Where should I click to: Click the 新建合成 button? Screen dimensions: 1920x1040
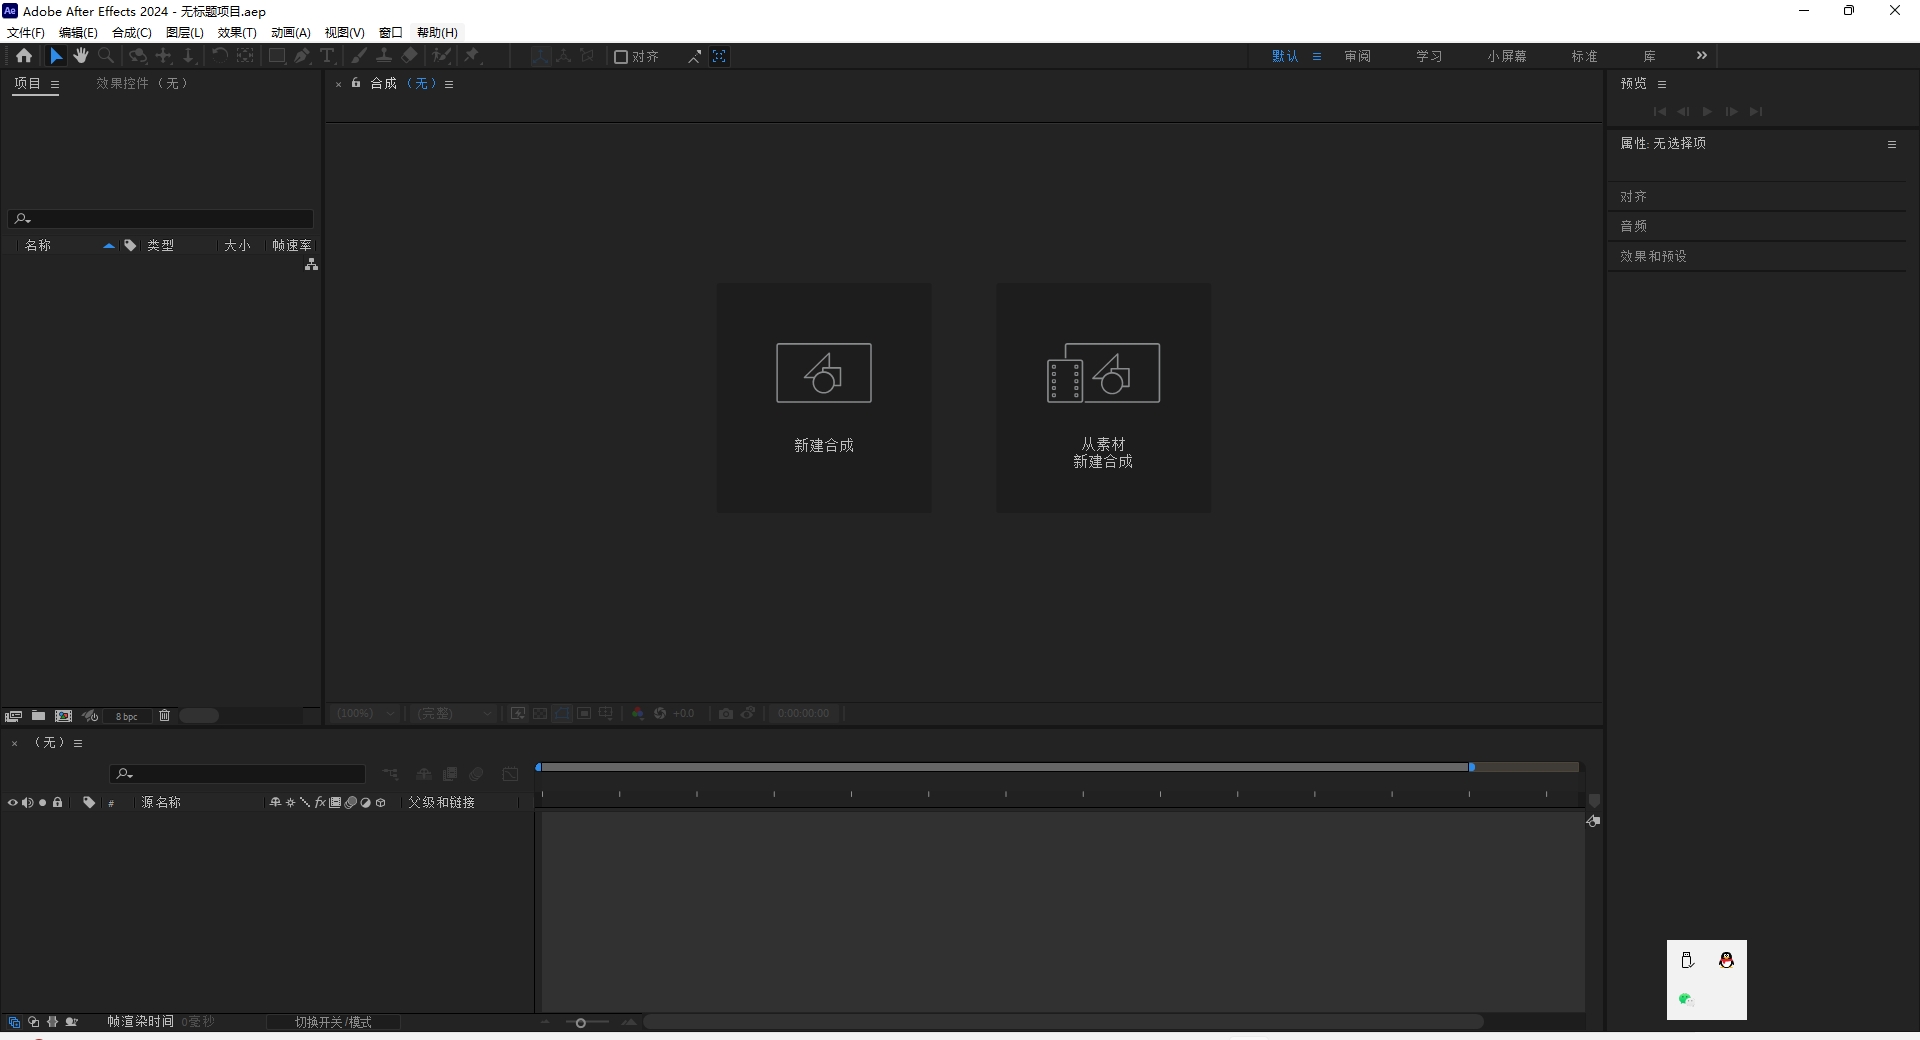823,397
